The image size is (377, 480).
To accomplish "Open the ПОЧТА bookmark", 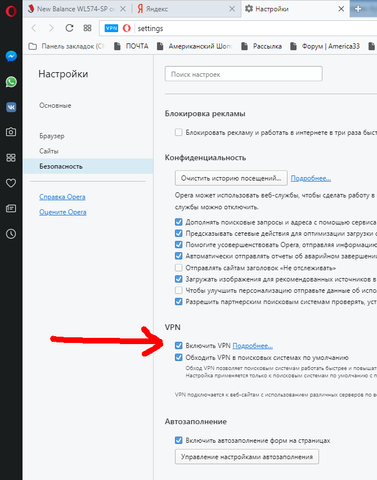I will 131,46.
